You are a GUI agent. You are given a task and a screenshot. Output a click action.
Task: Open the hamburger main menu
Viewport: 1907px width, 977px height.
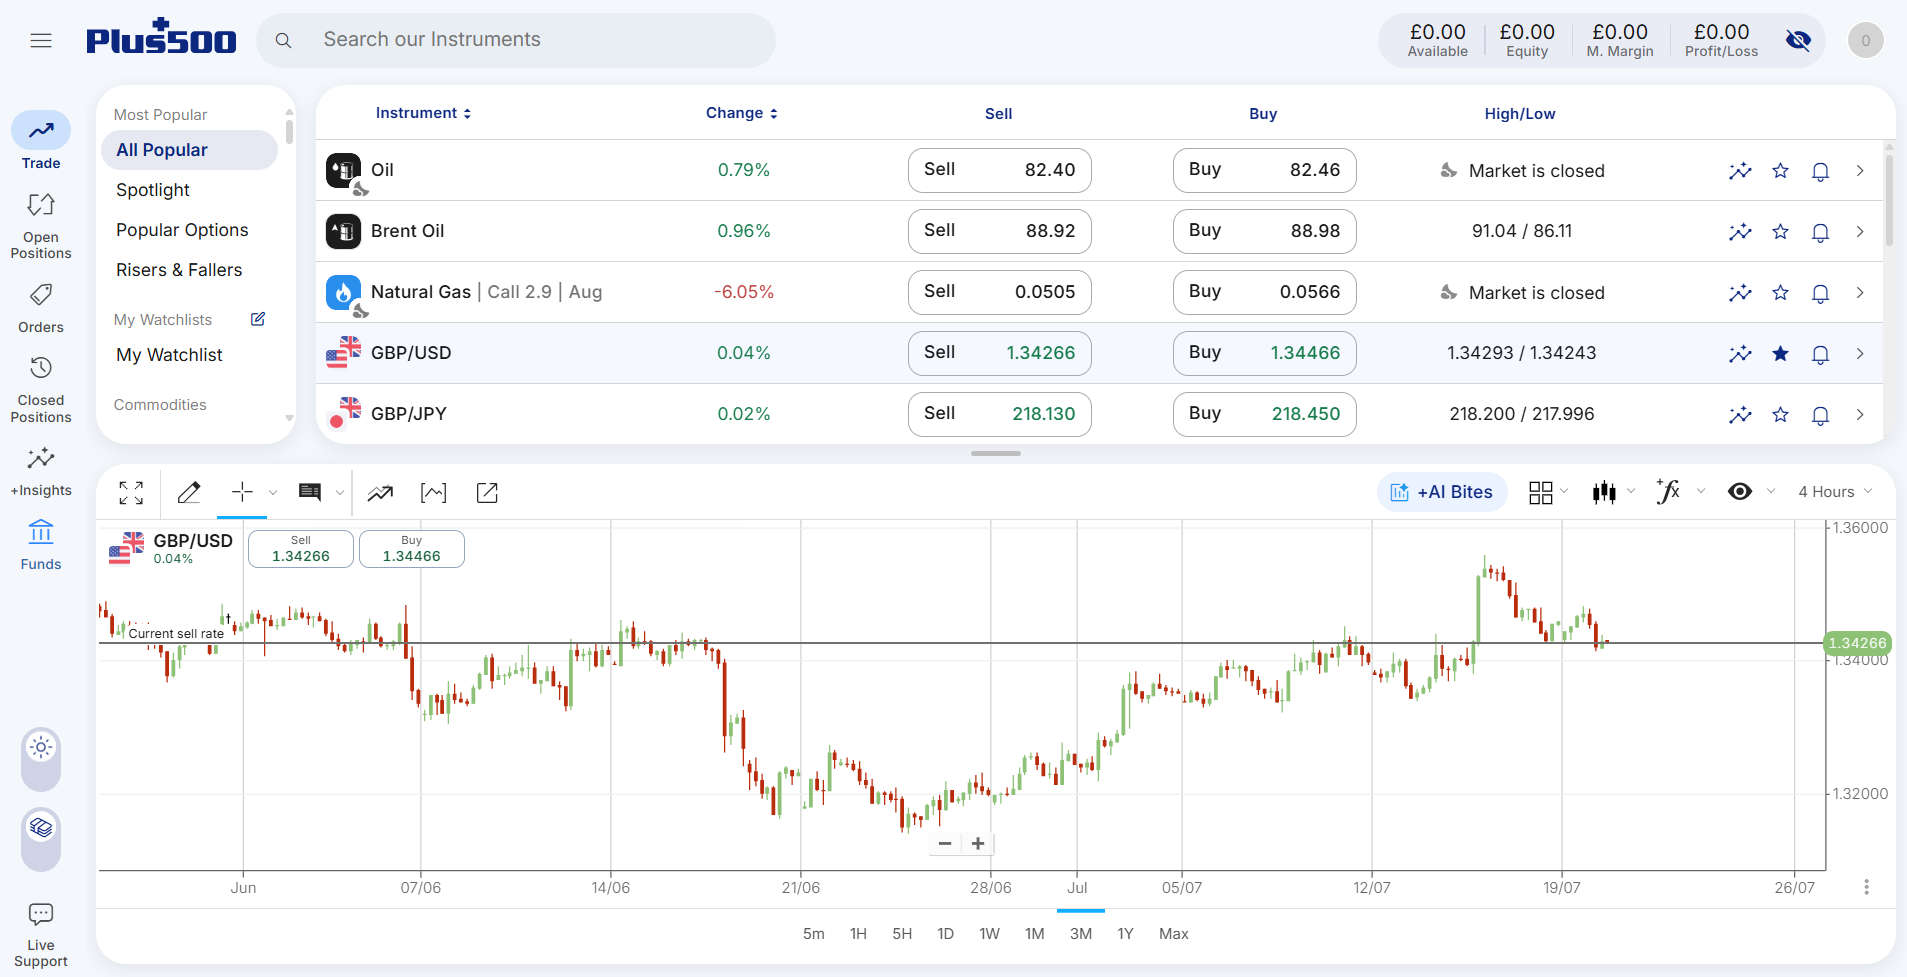pos(41,40)
